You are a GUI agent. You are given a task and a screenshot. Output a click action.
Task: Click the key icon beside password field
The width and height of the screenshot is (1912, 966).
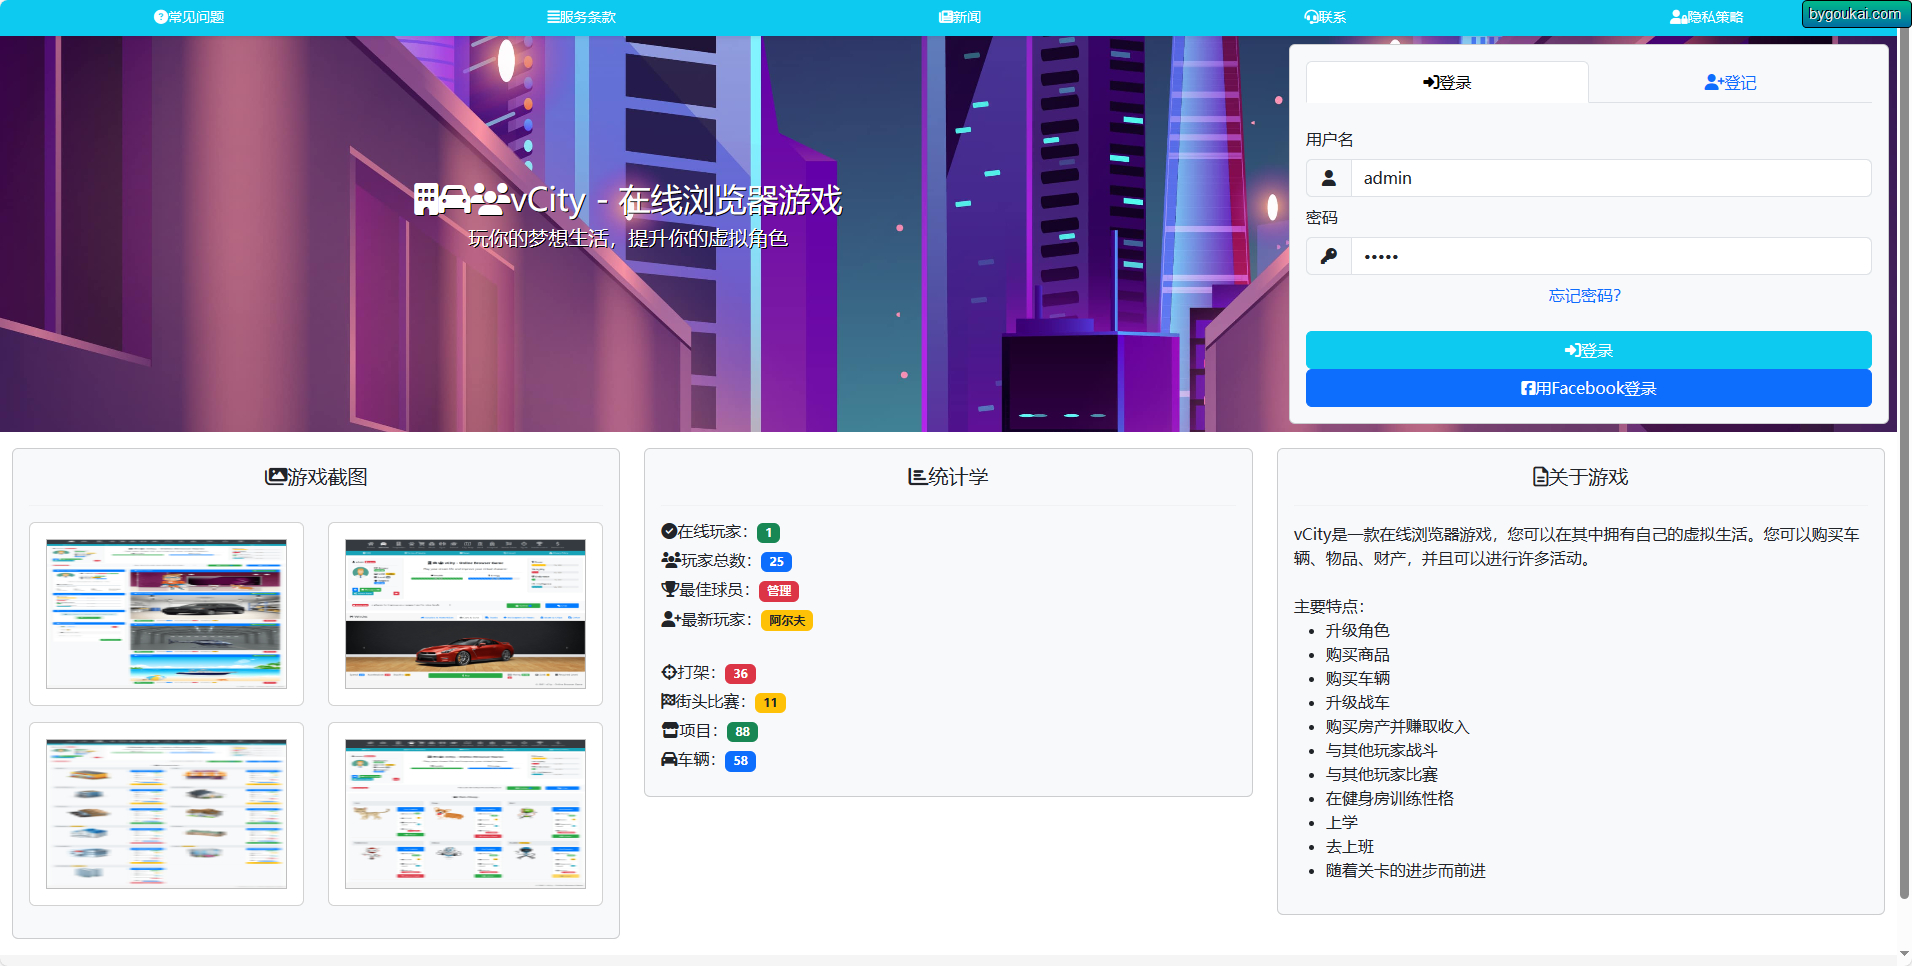pyautogui.click(x=1328, y=256)
